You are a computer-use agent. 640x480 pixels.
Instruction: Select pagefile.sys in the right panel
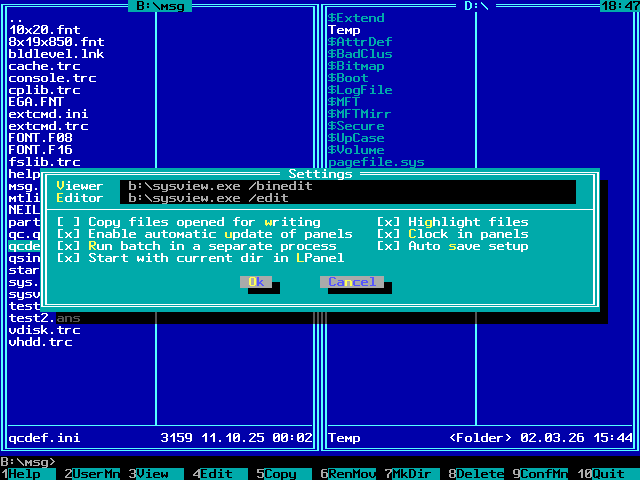[376, 162]
